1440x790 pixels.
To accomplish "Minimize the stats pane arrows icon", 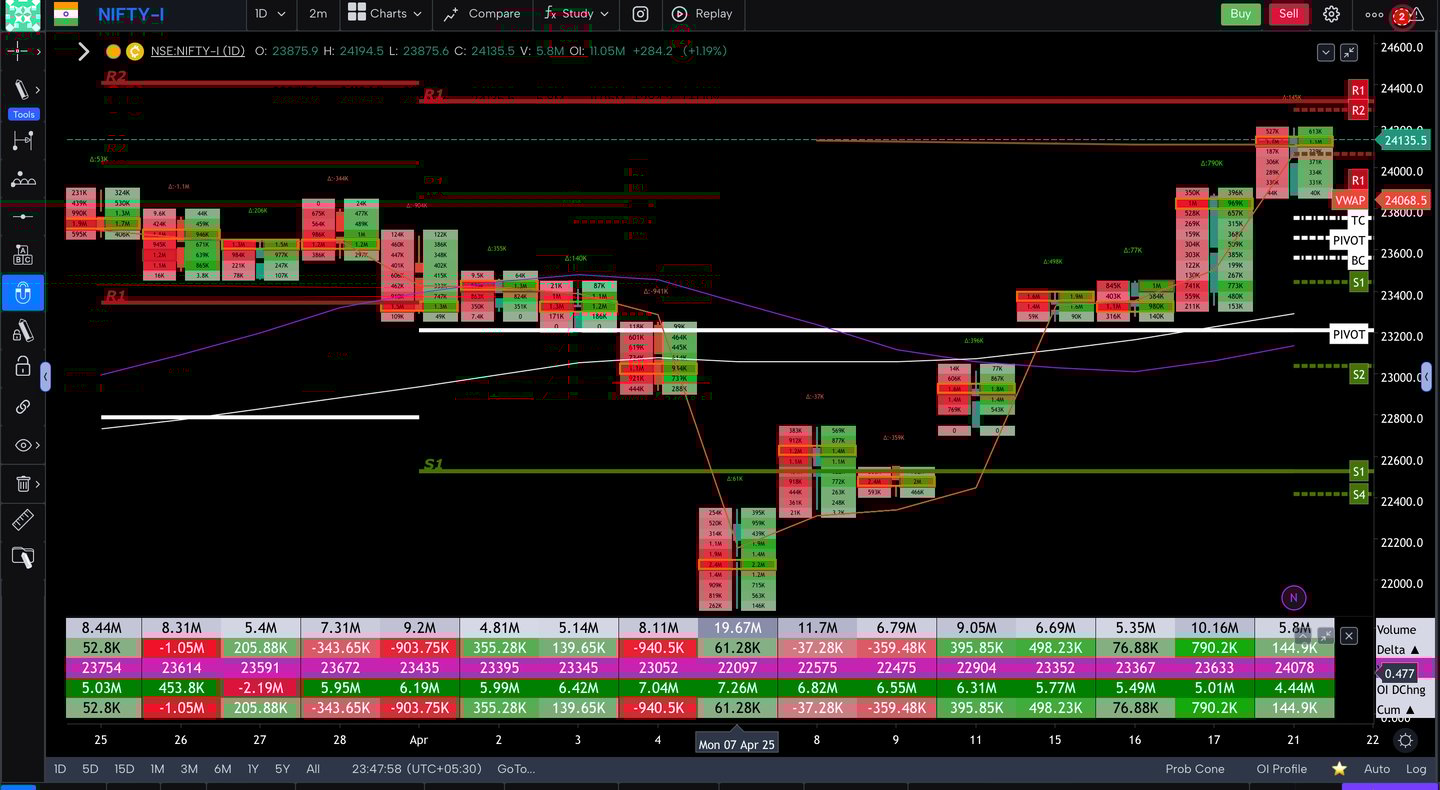I will [x=1326, y=635].
